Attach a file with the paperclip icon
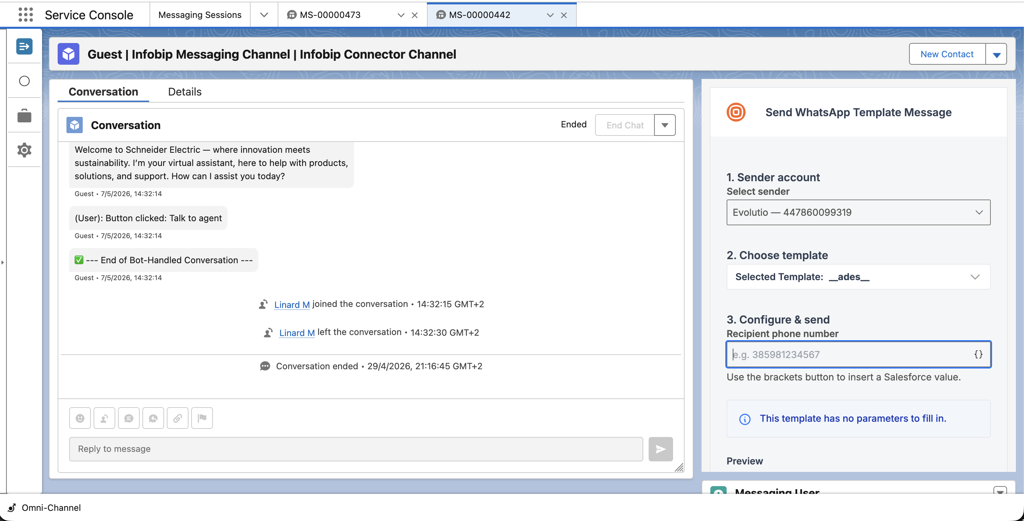The height and width of the screenshot is (521, 1024). point(178,418)
